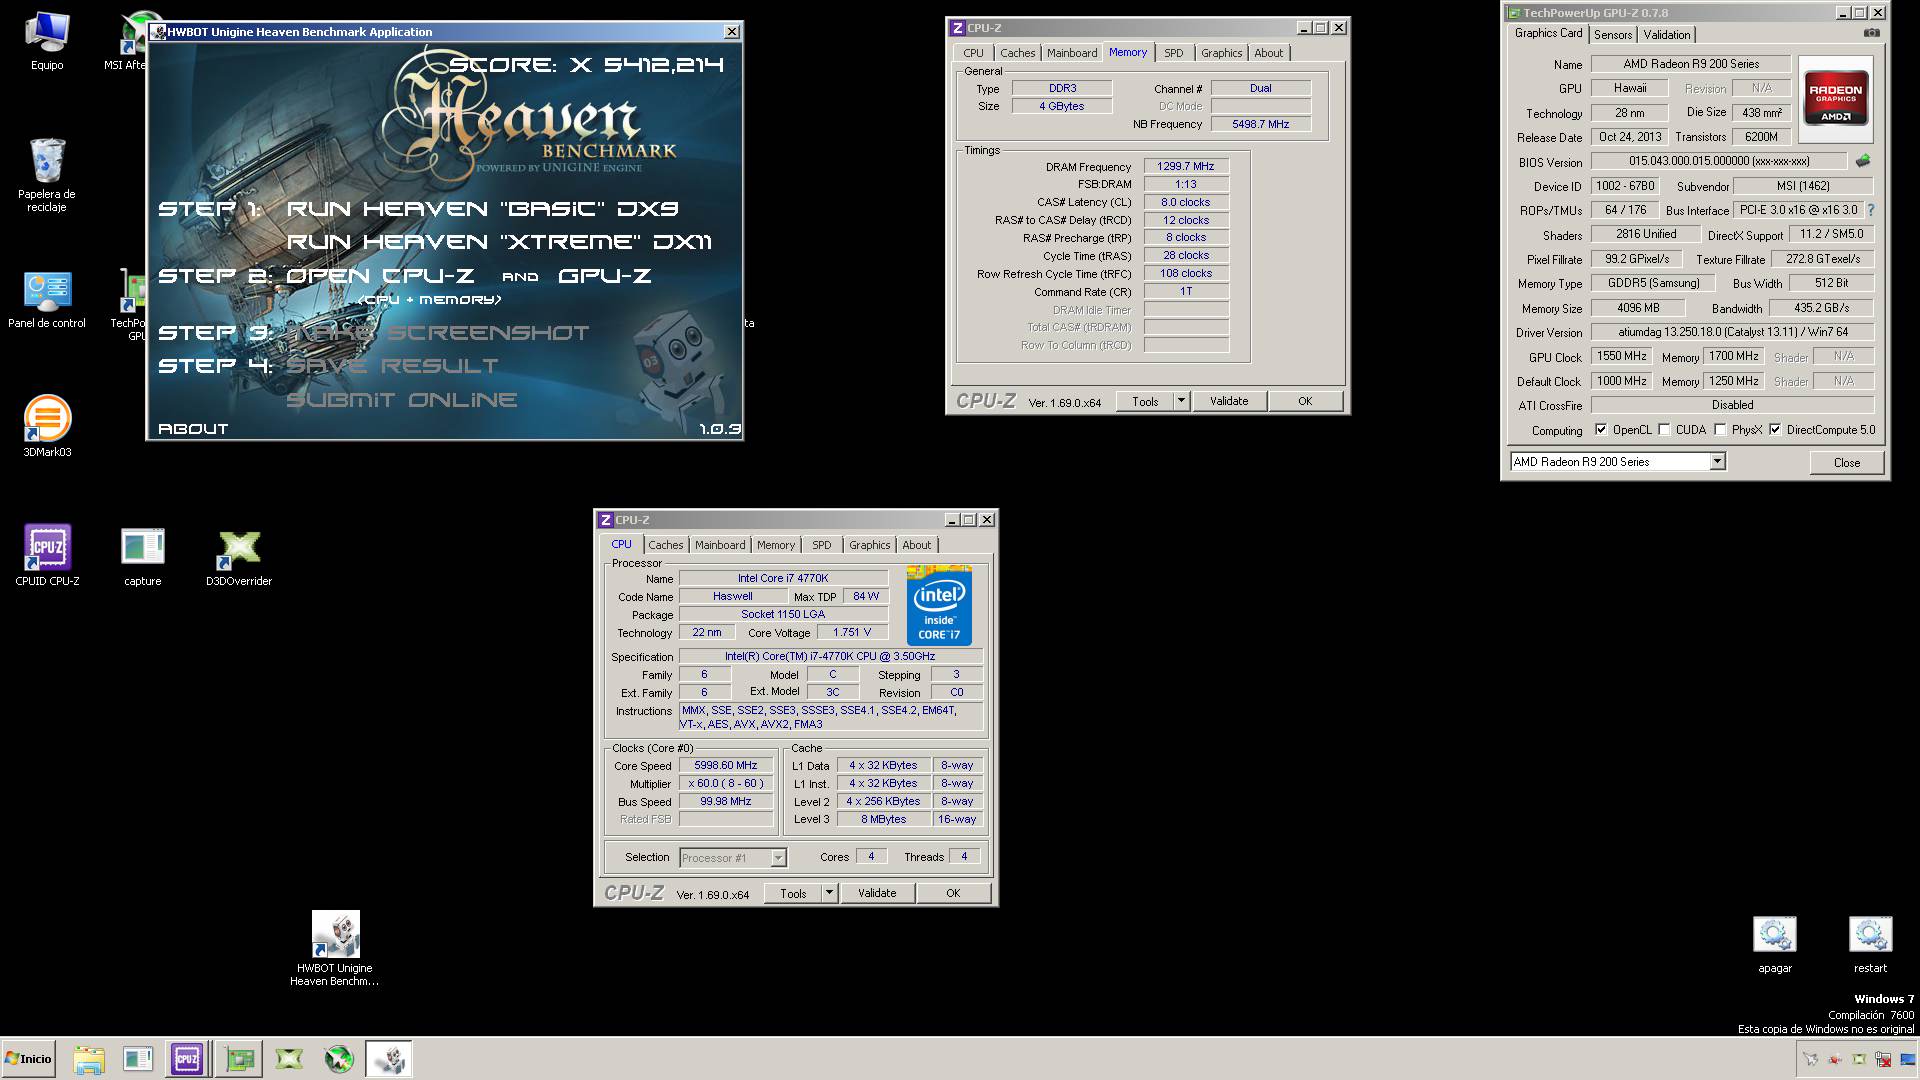Click the GPU-Z graphics card taskbar button
The image size is (1920, 1080).
tap(240, 1059)
